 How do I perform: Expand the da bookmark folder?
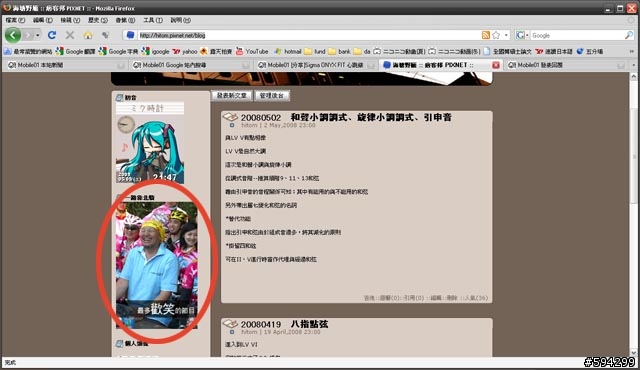point(362,51)
